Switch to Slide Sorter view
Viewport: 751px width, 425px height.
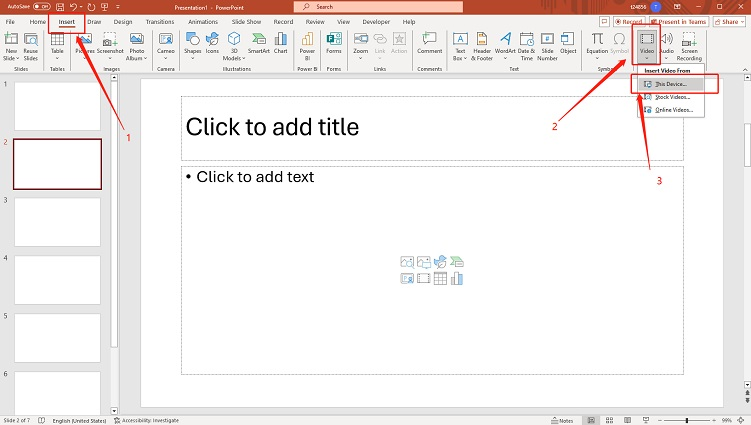pyautogui.click(x=609, y=420)
